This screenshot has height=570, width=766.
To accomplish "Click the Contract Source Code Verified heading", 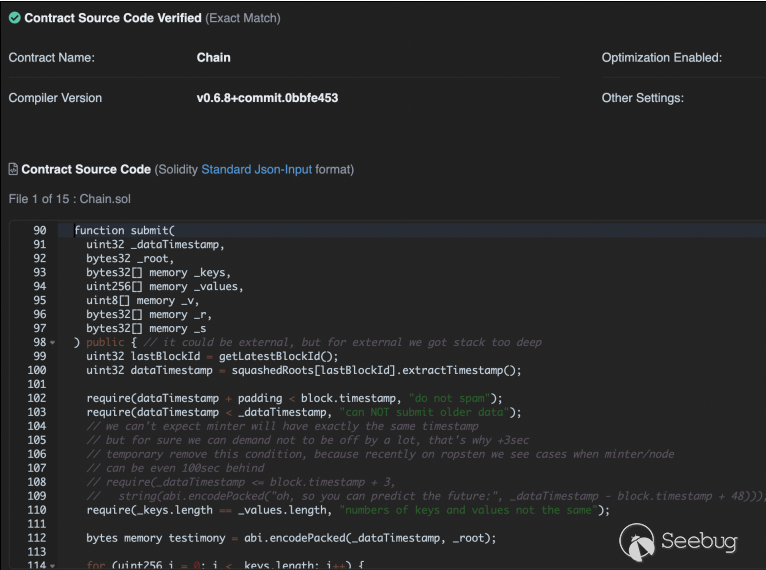I will coord(113,18).
